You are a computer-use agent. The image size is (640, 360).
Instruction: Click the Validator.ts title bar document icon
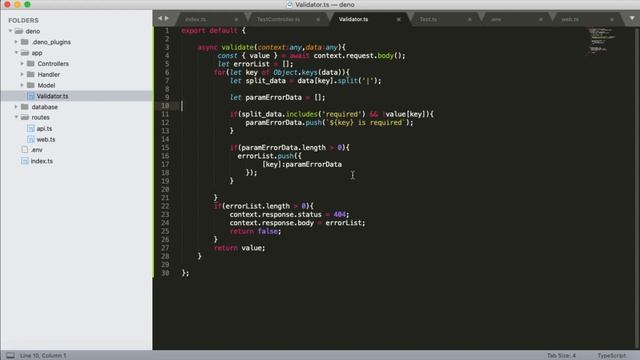pos(289,4)
